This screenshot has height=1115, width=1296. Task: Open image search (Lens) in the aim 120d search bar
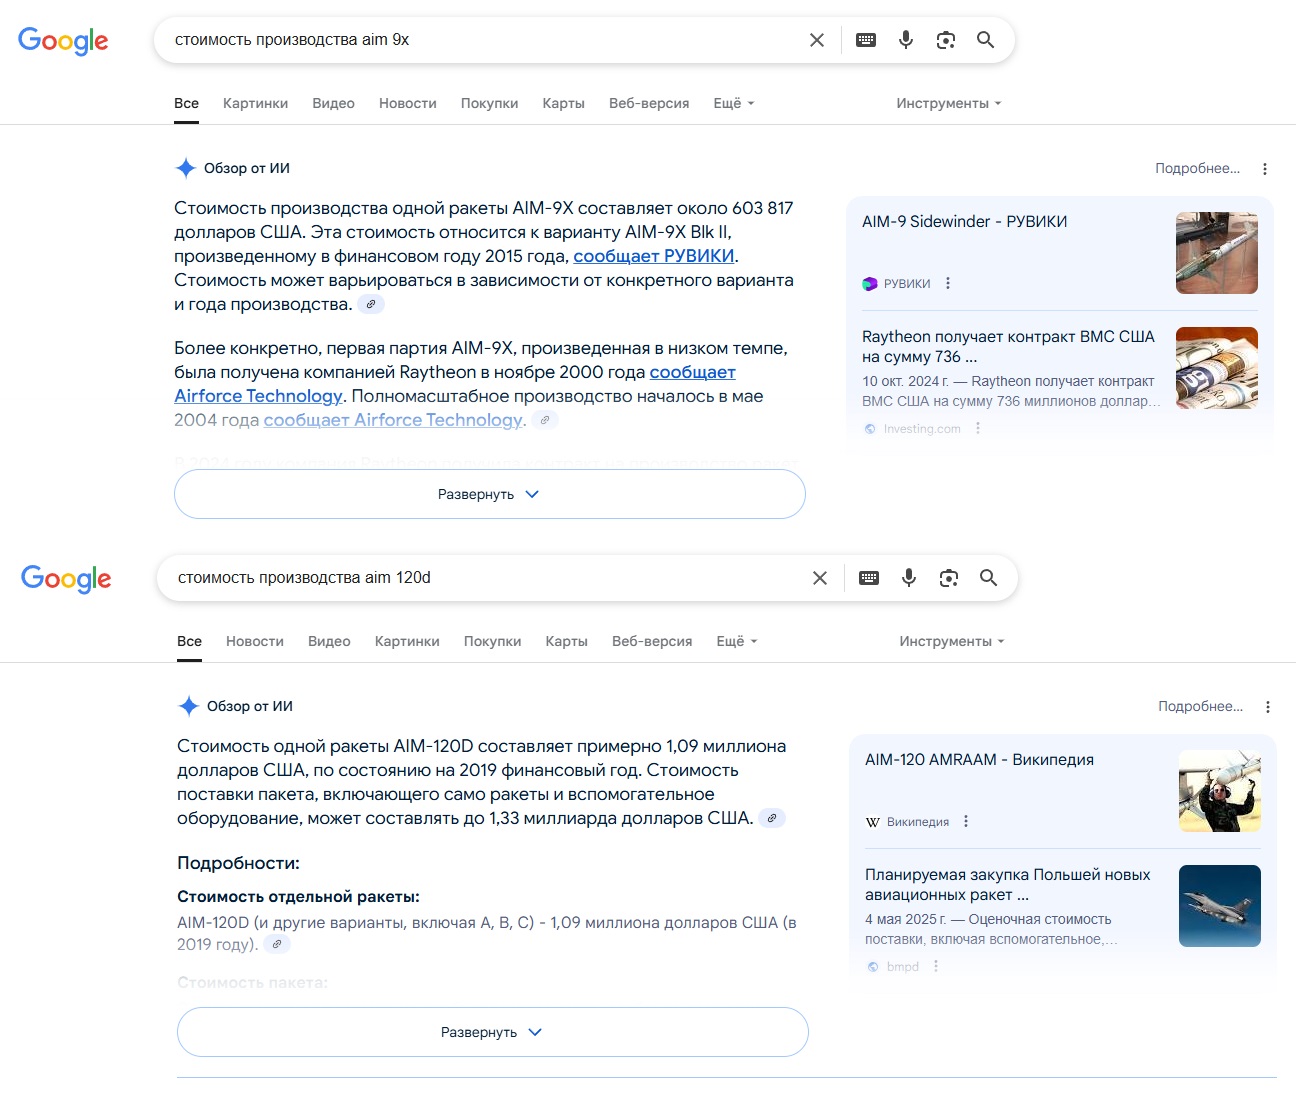click(949, 578)
